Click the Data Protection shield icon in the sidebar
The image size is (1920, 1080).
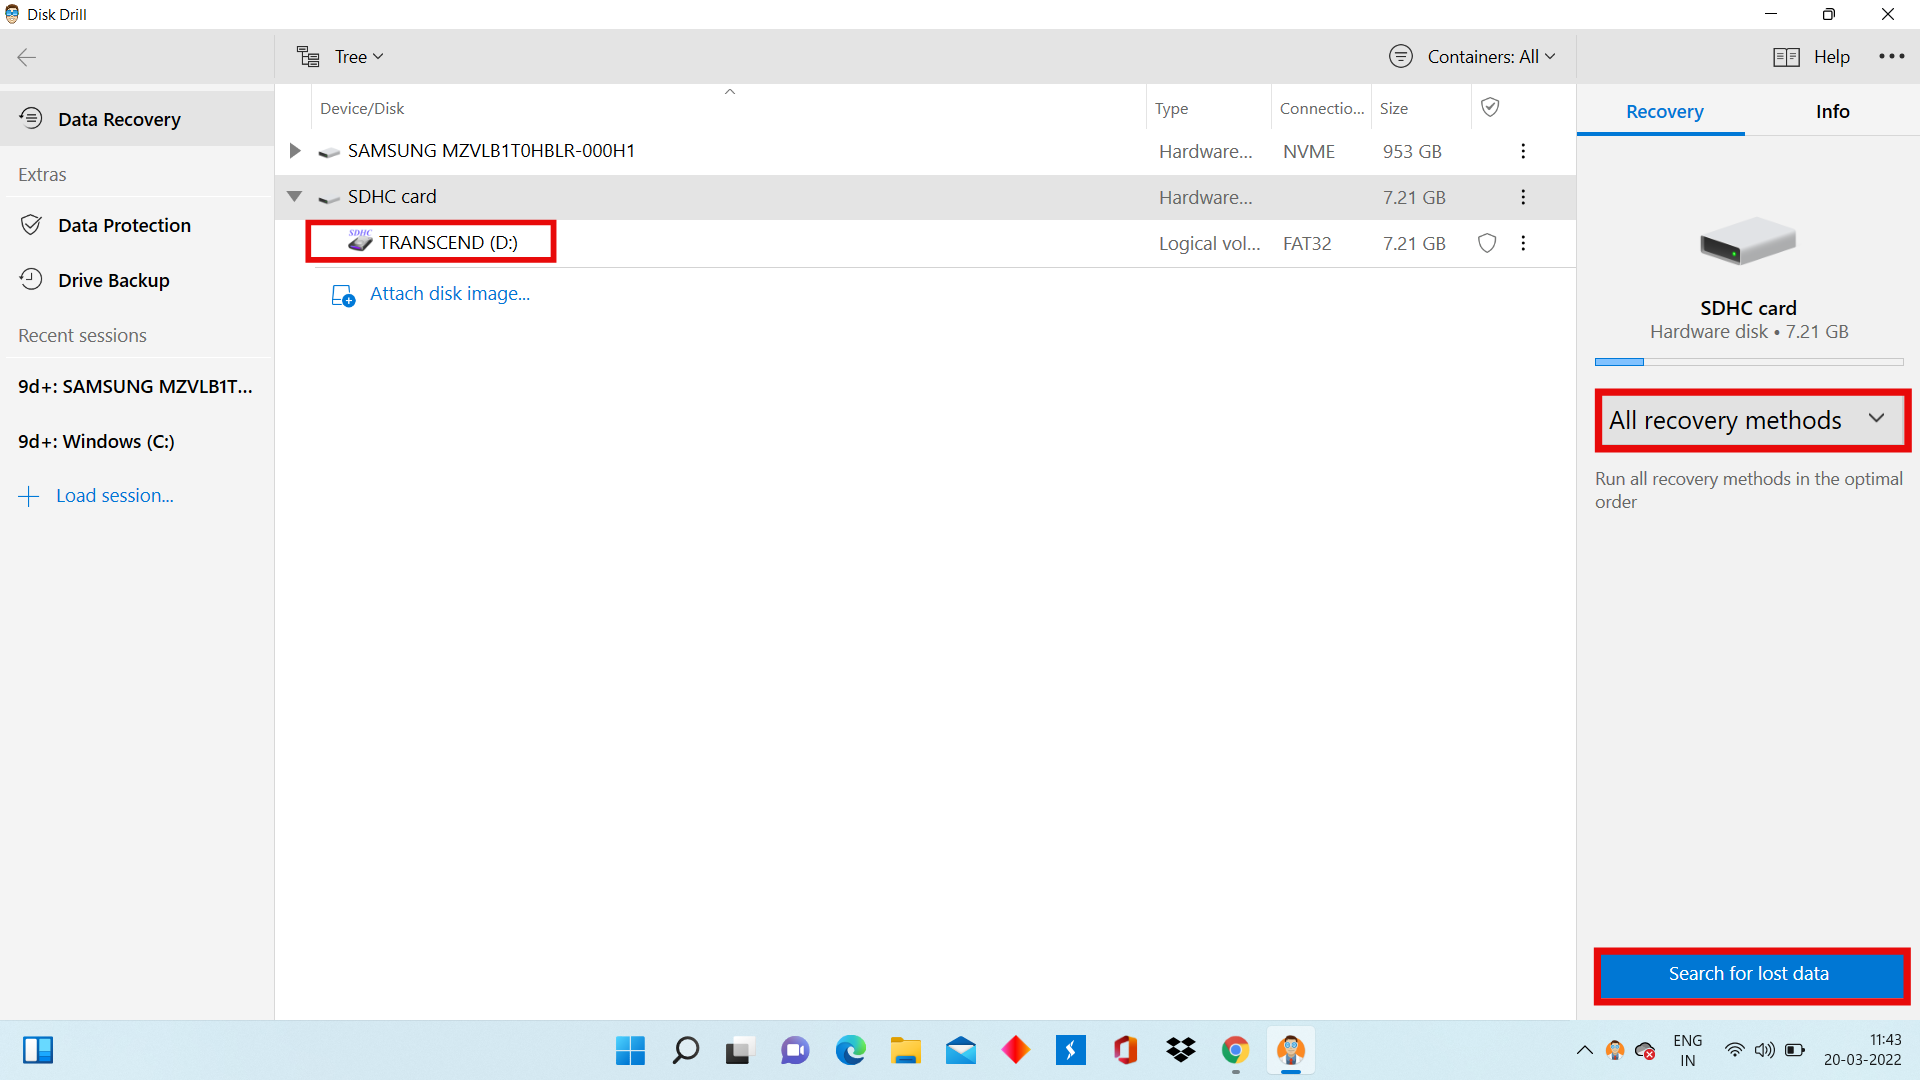click(x=31, y=225)
